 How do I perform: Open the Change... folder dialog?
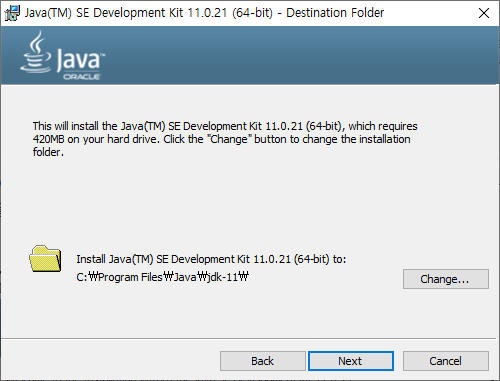click(x=446, y=279)
